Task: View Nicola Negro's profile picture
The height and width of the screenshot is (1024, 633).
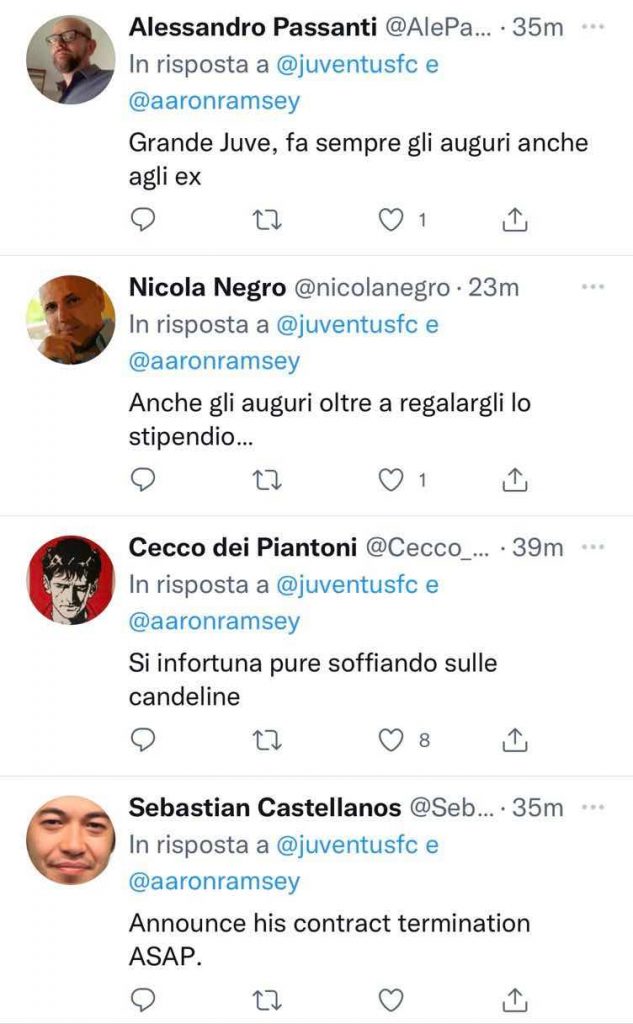Action: pyautogui.click(x=70, y=318)
